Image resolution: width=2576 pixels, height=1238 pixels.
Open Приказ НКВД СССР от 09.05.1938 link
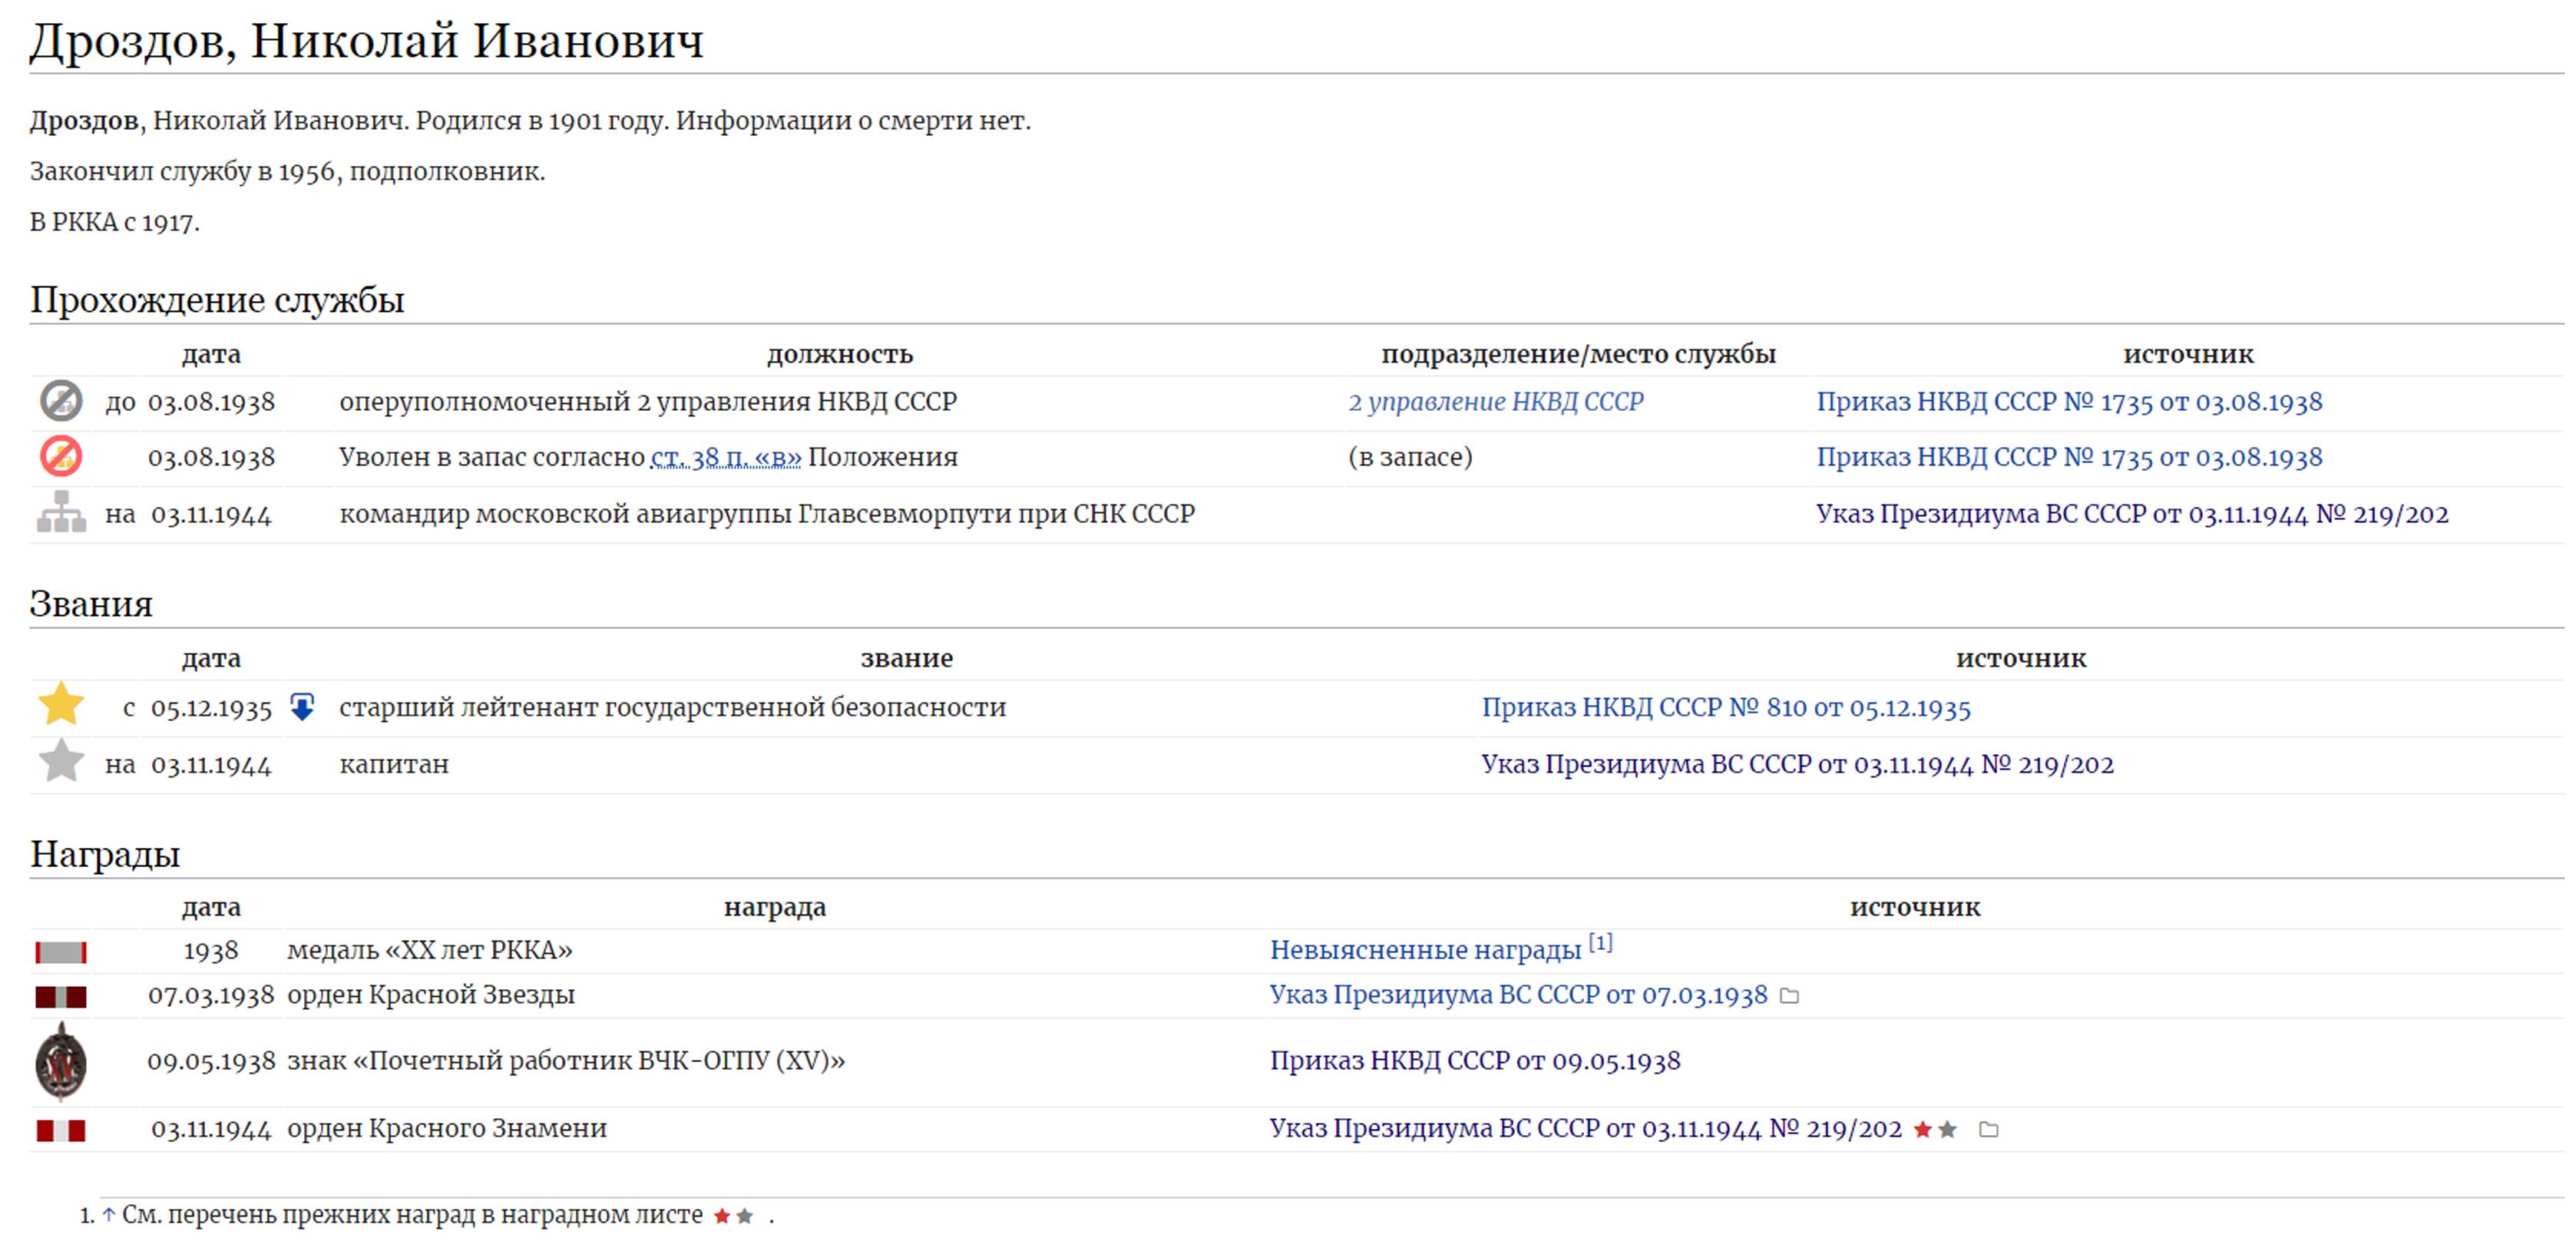(x=1474, y=1061)
